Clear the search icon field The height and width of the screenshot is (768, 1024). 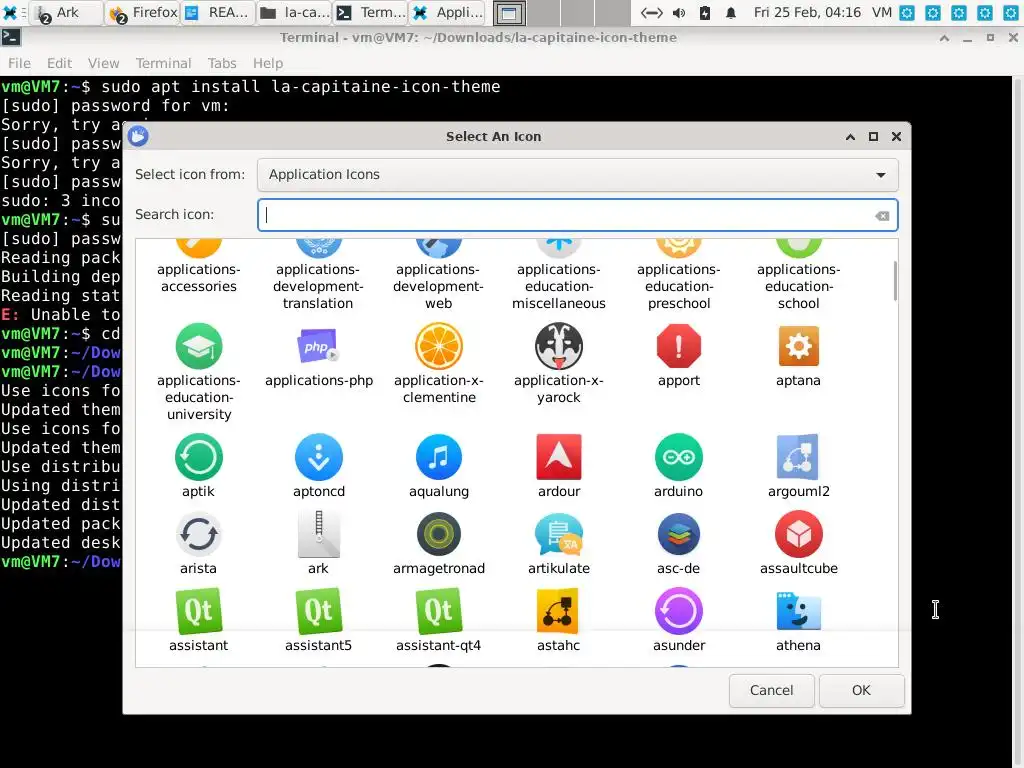(x=882, y=216)
